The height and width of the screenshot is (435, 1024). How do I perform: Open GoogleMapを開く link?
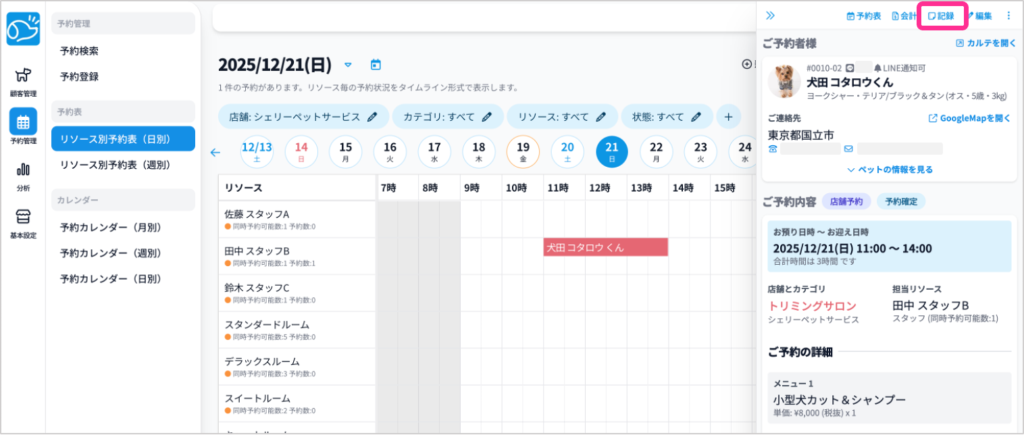click(x=972, y=119)
